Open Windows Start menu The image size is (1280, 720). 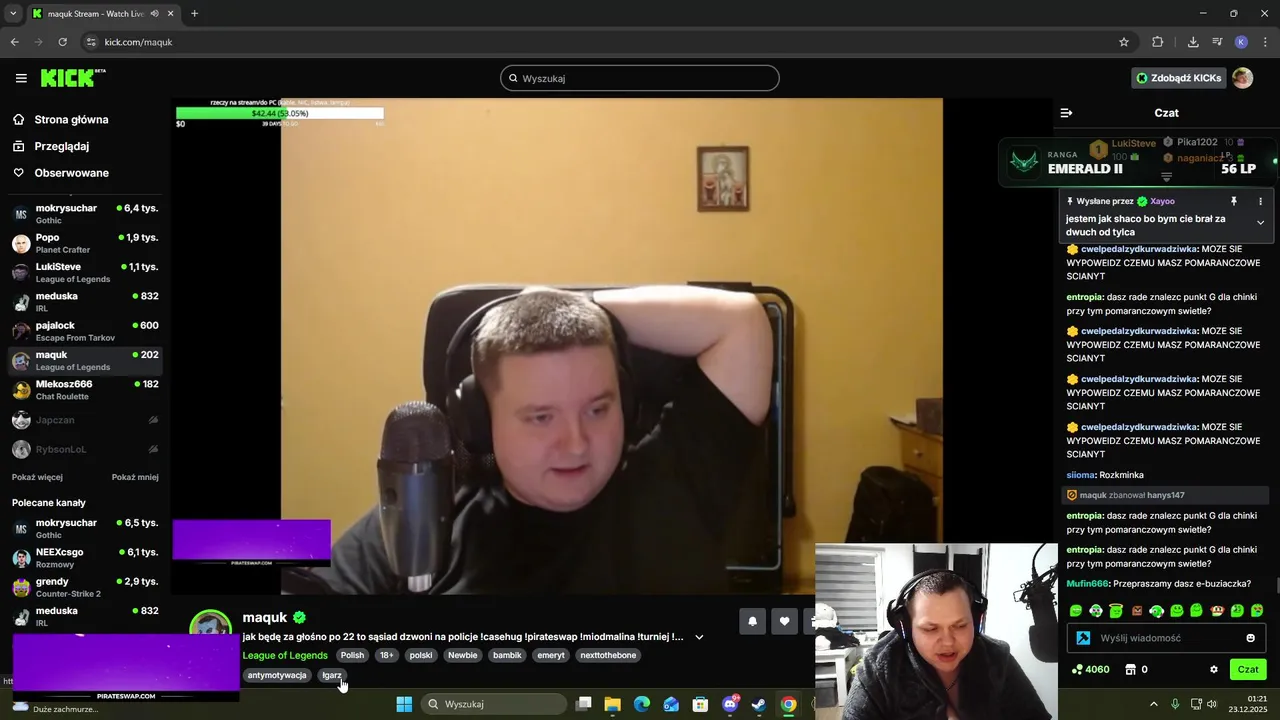404,704
